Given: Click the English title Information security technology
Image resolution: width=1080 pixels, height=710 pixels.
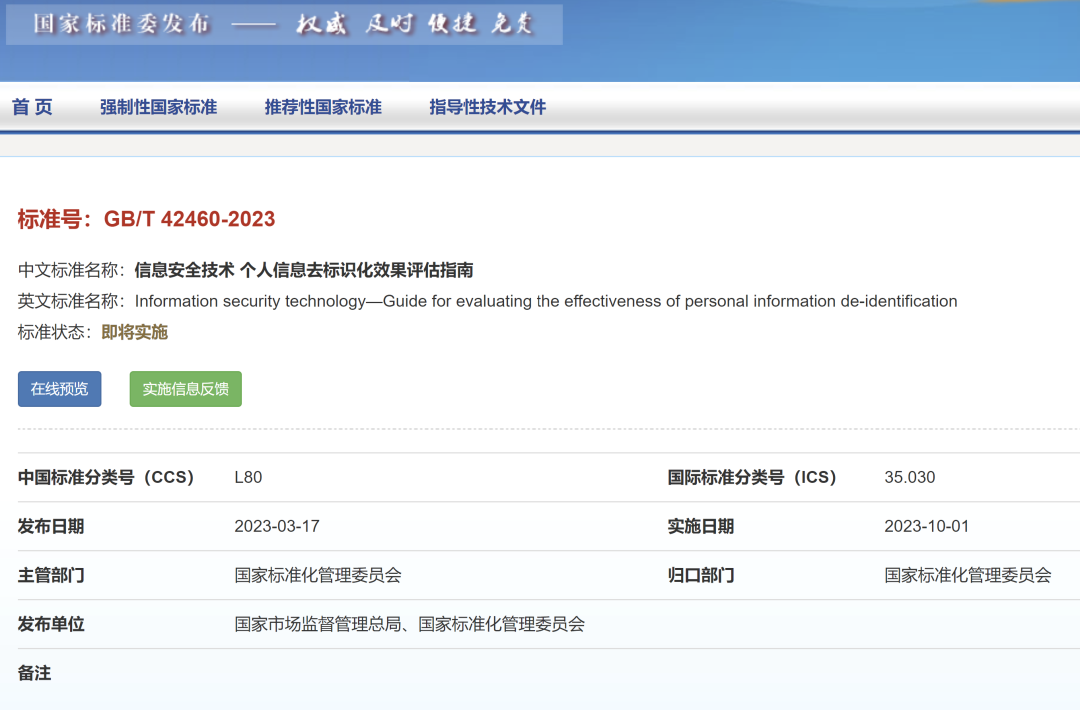Looking at the screenshot, I should pyautogui.click(x=546, y=301).
